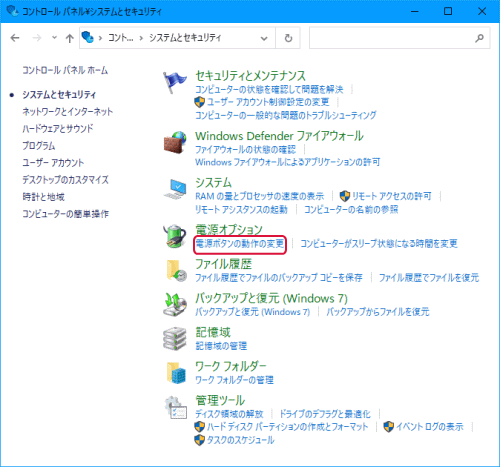Screen dimensions: 500x467
Task: Click the Control Panel icon in title bar
Action: (x=12, y=11)
